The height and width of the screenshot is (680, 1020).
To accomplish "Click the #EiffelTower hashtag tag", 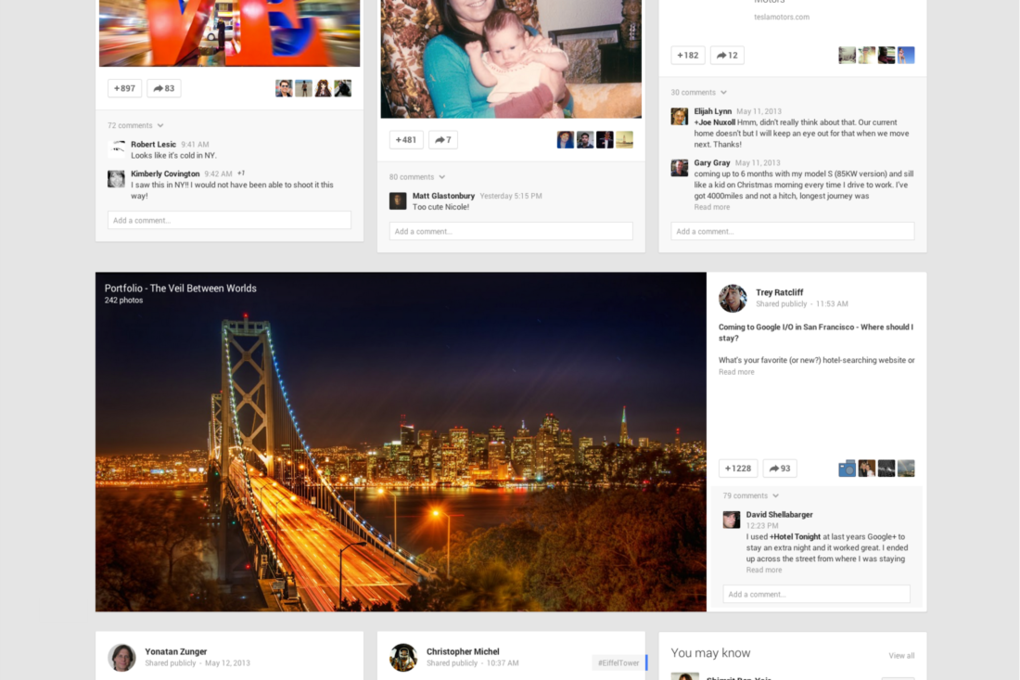I will [x=618, y=663].
